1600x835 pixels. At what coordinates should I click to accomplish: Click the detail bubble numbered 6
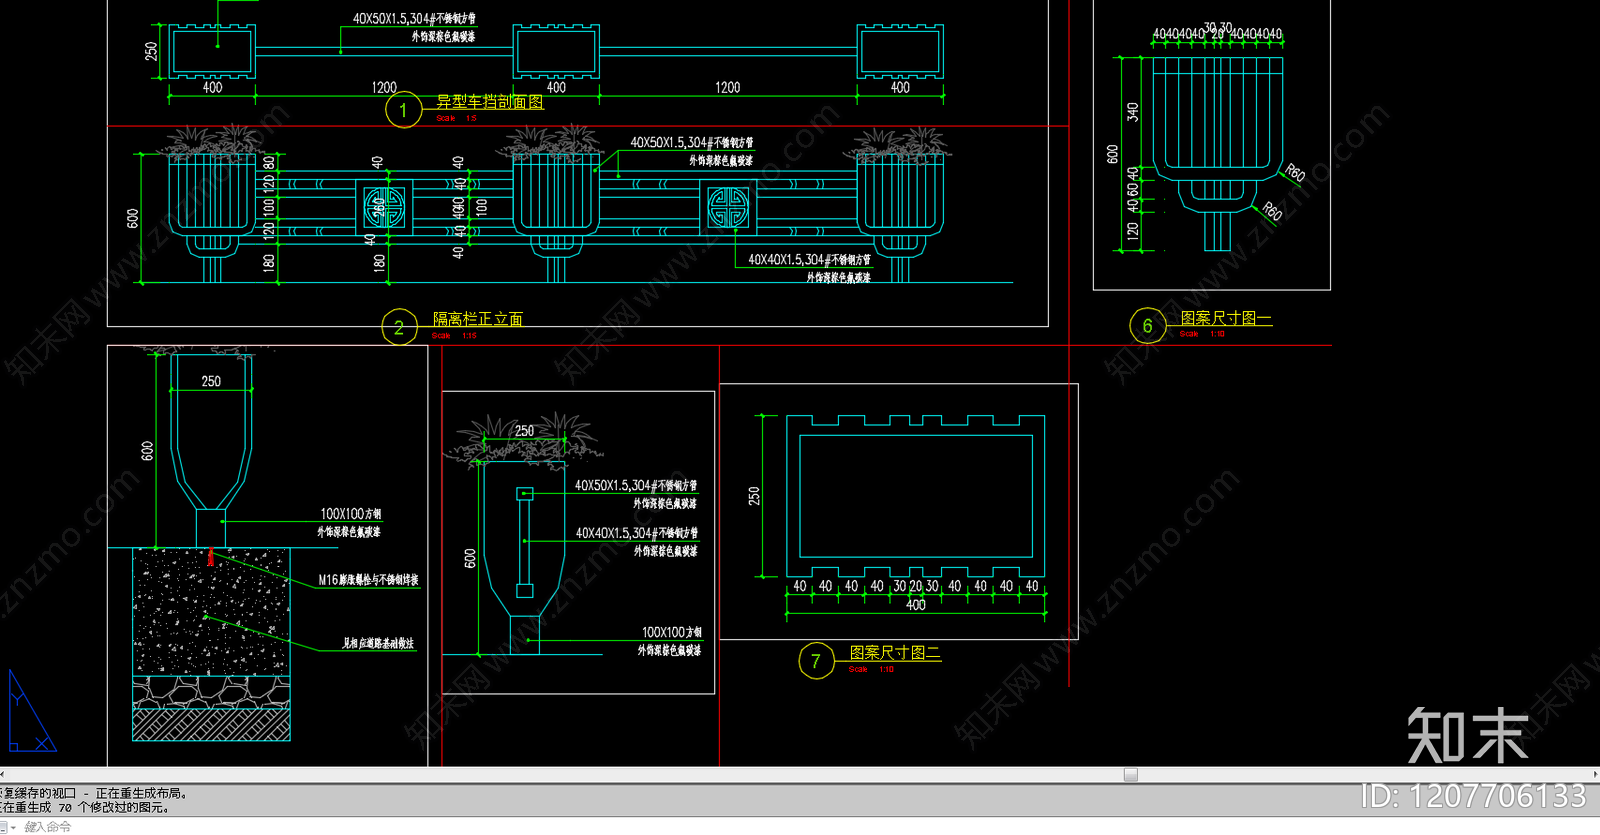tap(1147, 325)
